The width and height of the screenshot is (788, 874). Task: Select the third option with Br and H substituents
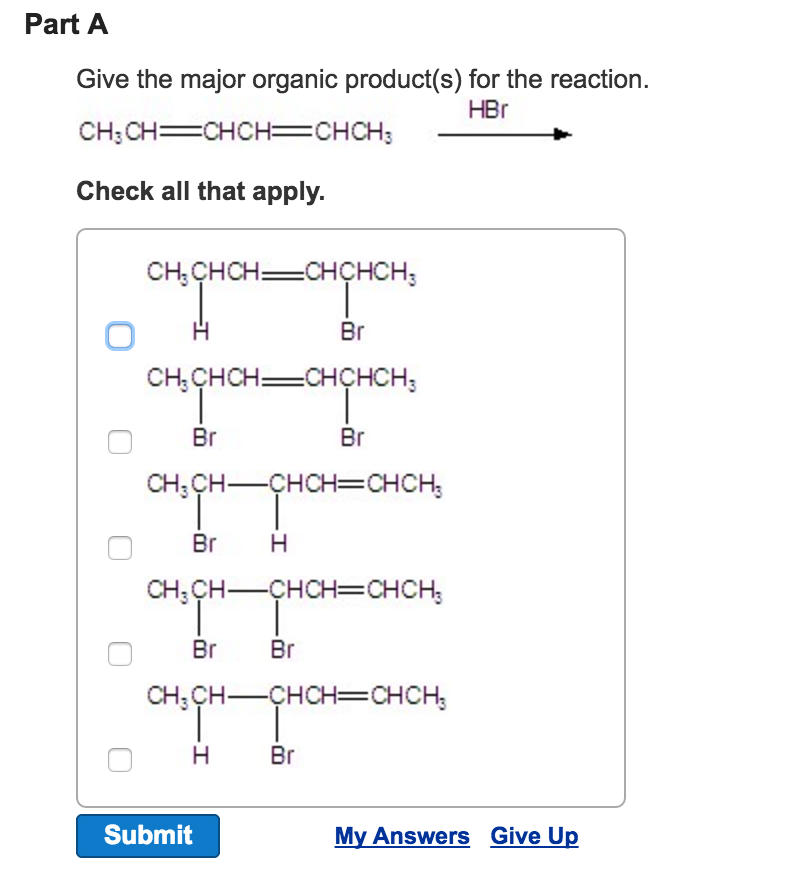(120, 547)
